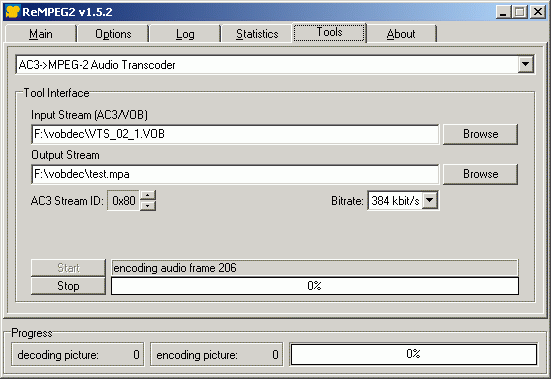Image resolution: width=551 pixels, height=379 pixels.
Task: Stop the audio transcoding
Action: (68, 286)
